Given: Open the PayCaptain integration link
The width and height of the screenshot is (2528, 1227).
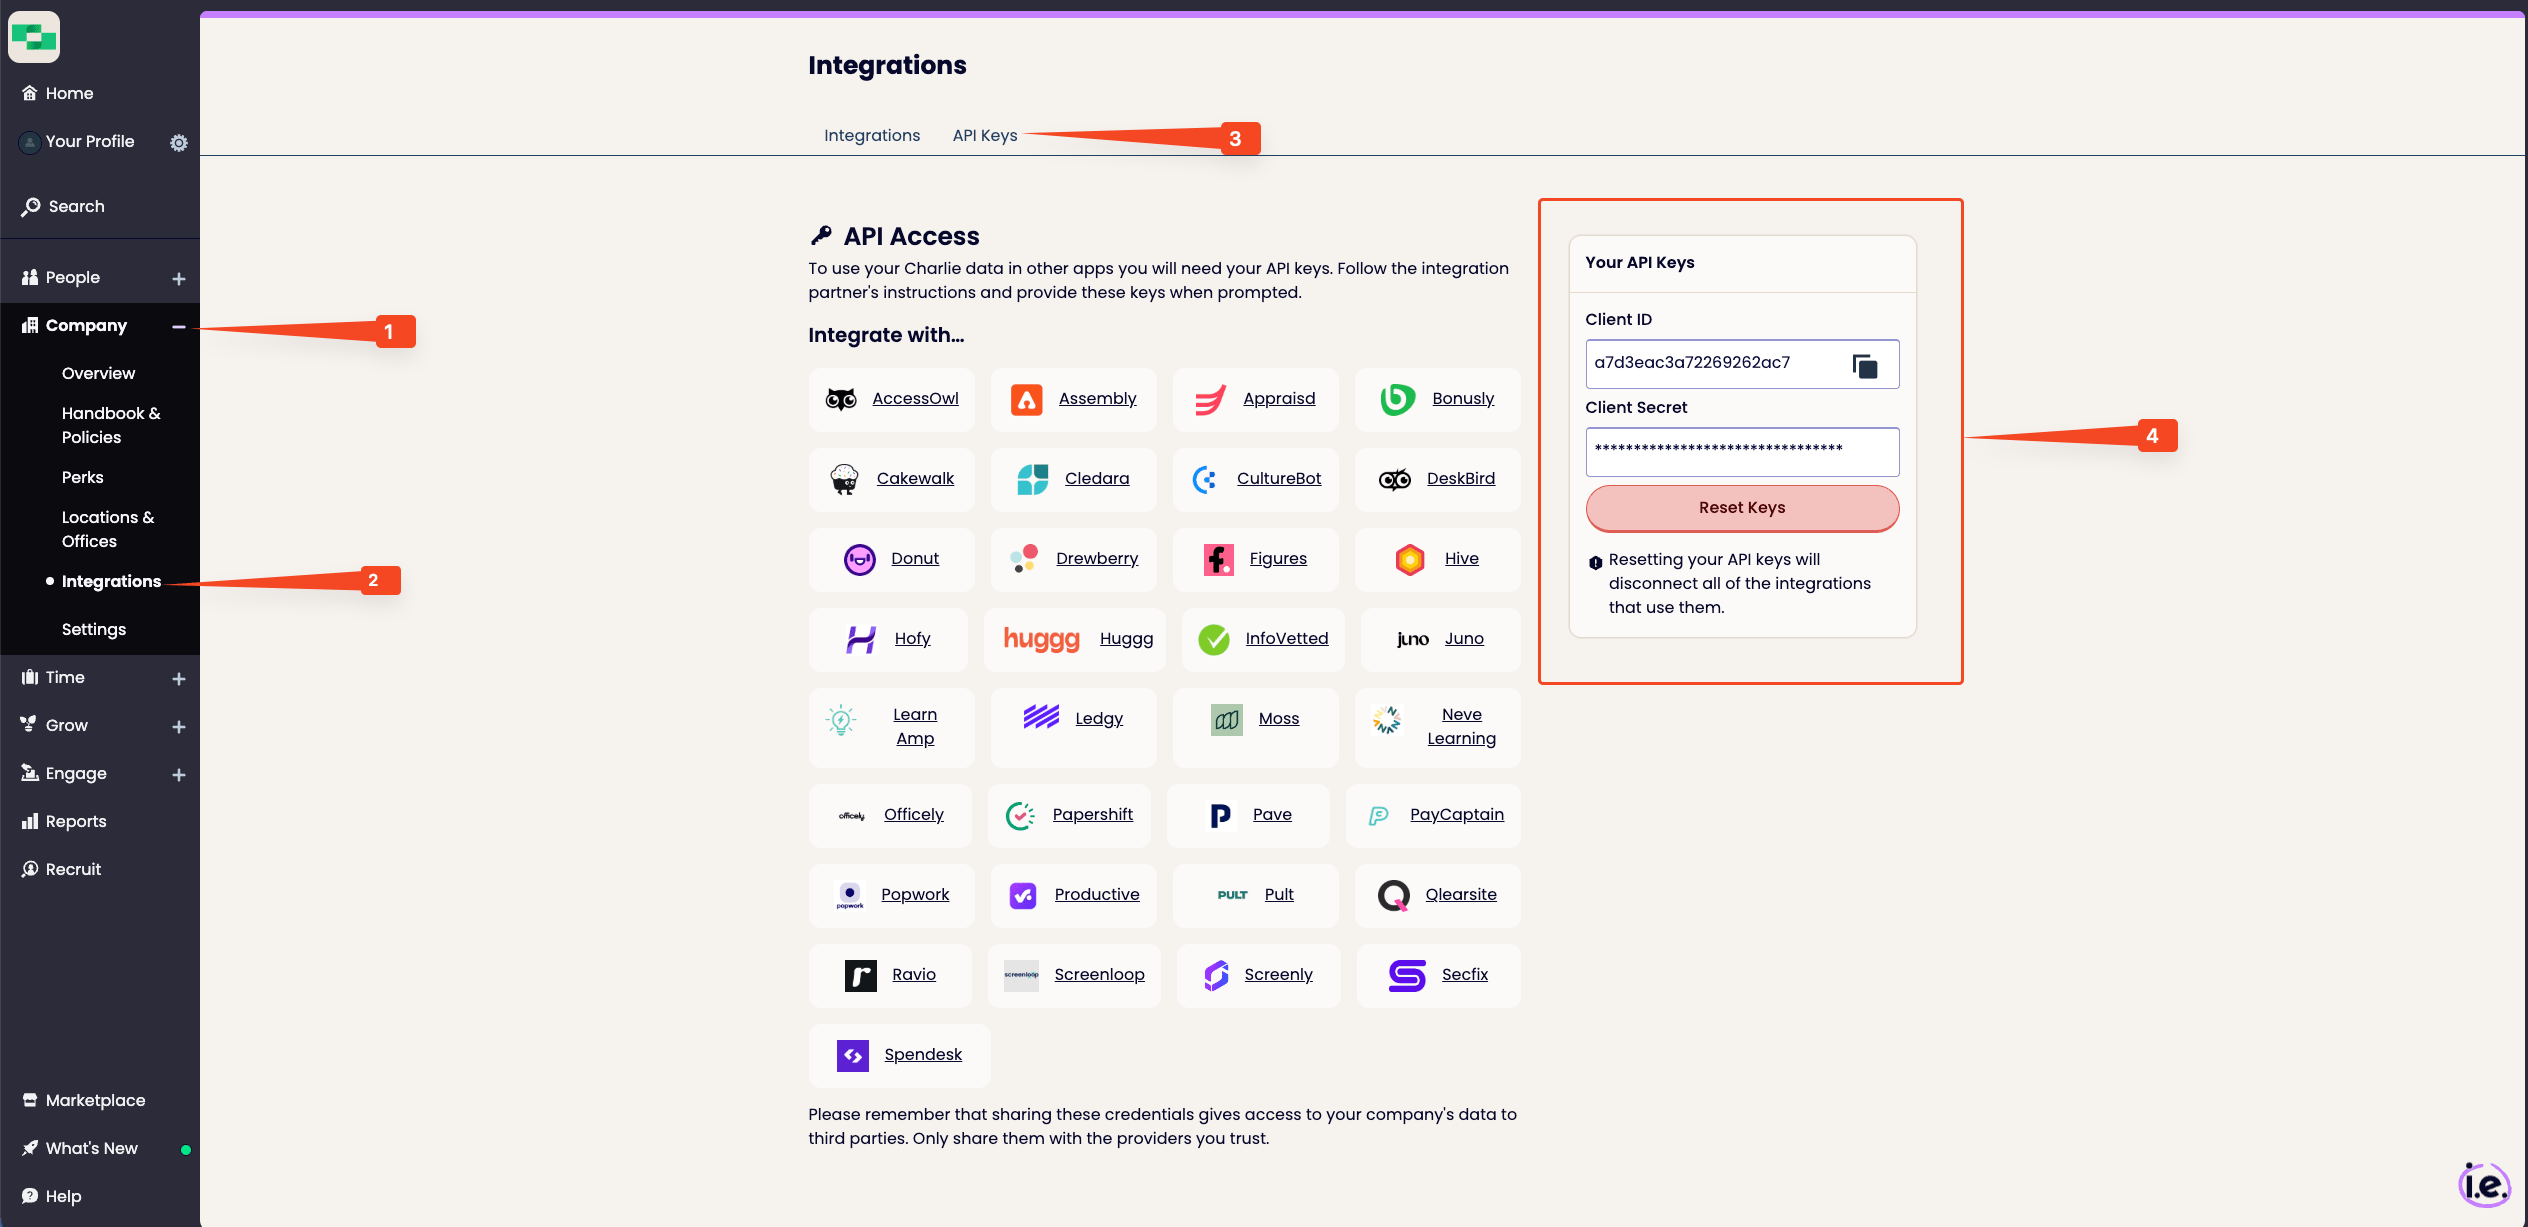Looking at the screenshot, I should [1457, 814].
